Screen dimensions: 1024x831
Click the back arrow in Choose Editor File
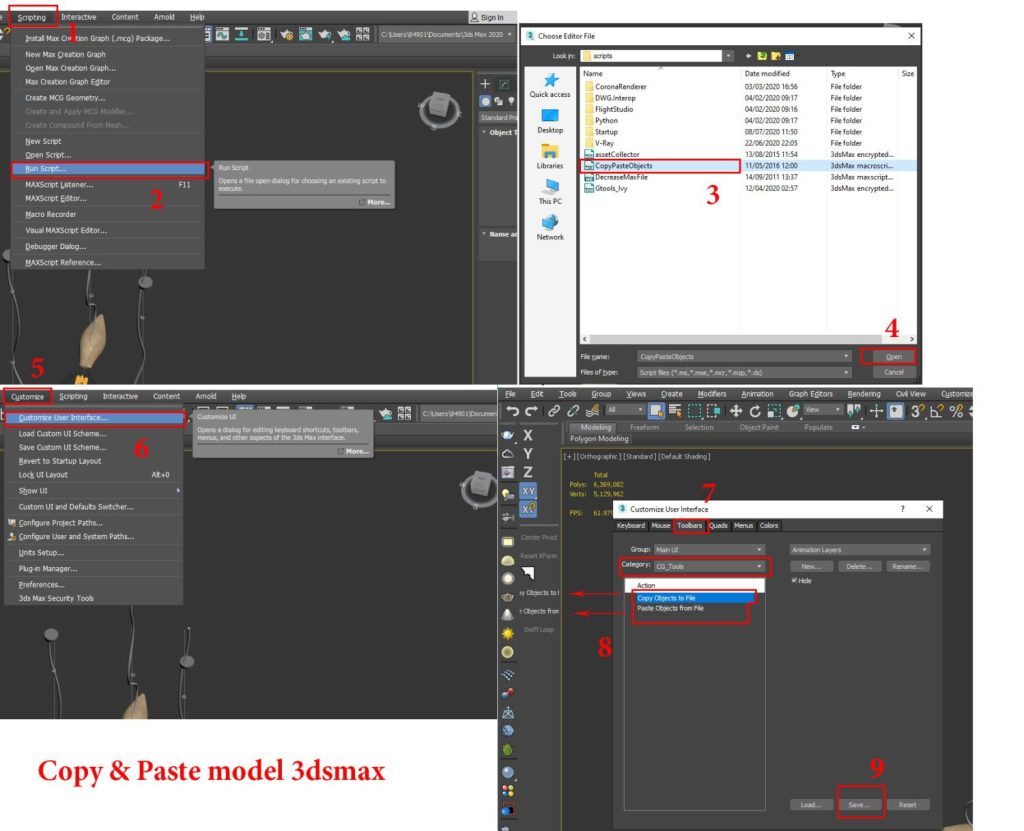tap(748, 56)
